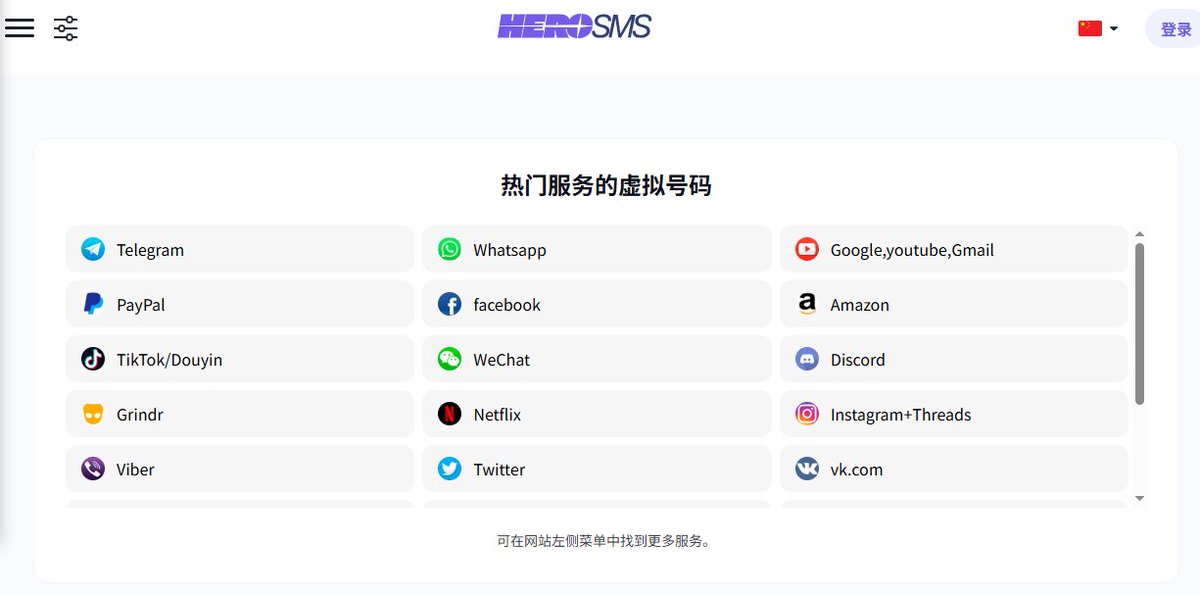Open the filter sliders settings icon
This screenshot has width=1200, height=595.
[x=66, y=28]
